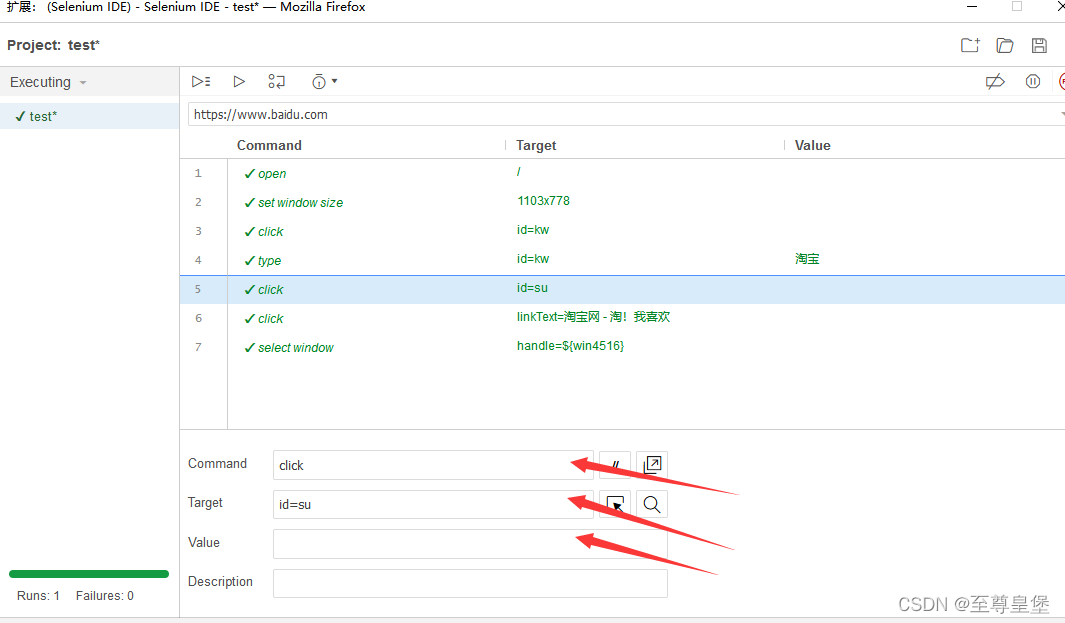Click the Target column header
This screenshot has height=623, width=1065.
pos(536,145)
